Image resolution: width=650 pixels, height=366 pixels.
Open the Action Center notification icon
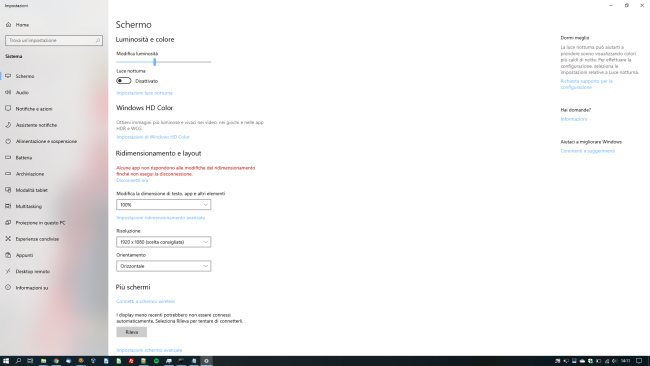click(x=639, y=361)
